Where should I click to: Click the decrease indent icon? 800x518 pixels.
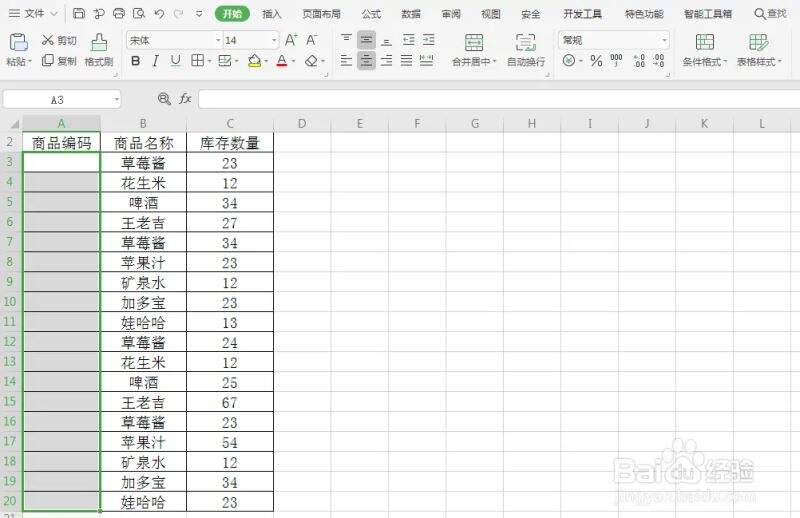click(x=409, y=39)
